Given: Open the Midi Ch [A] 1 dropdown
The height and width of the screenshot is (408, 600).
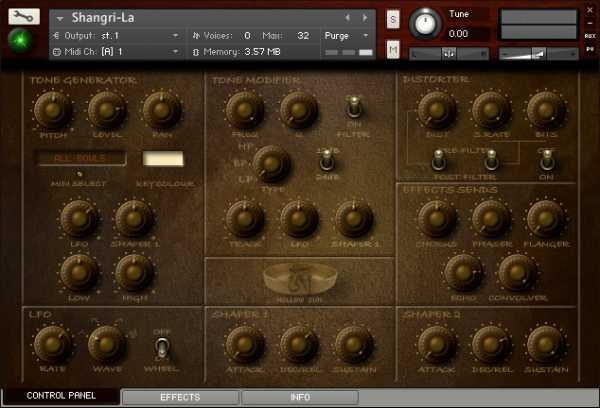Looking at the screenshot, I should [175, 52].
